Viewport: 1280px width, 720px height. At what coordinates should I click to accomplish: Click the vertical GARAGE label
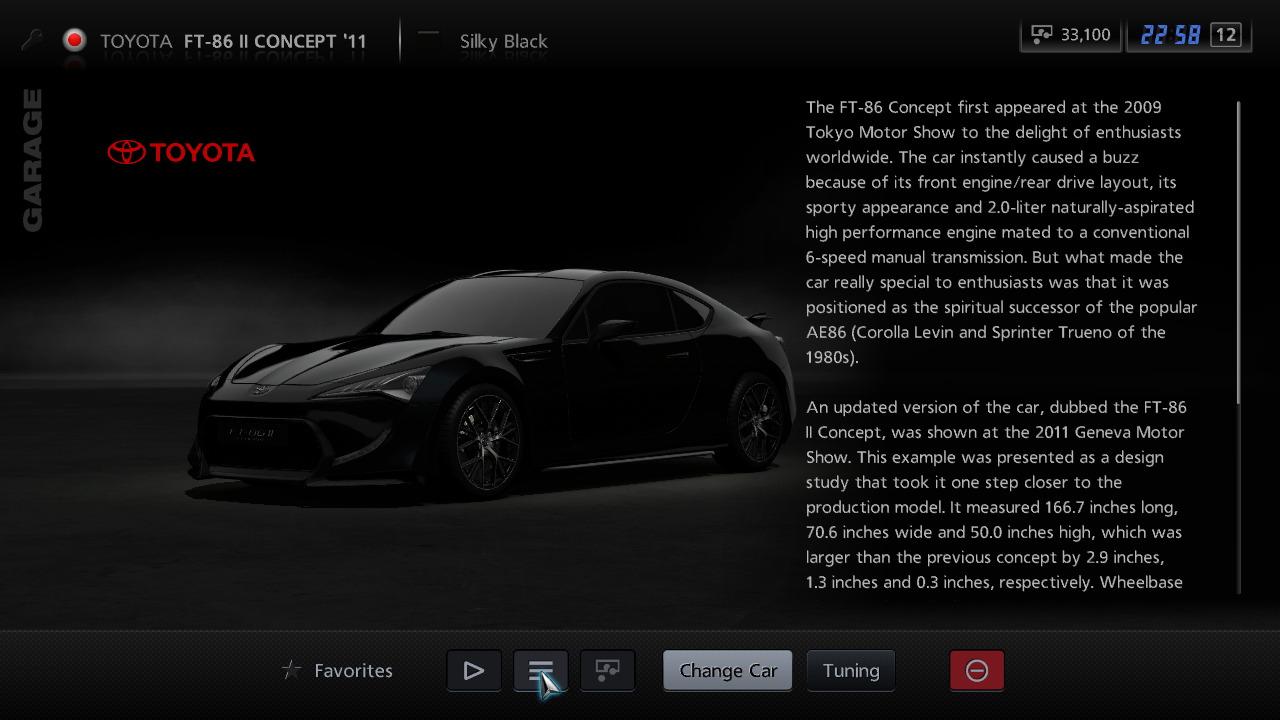point(32,160)
